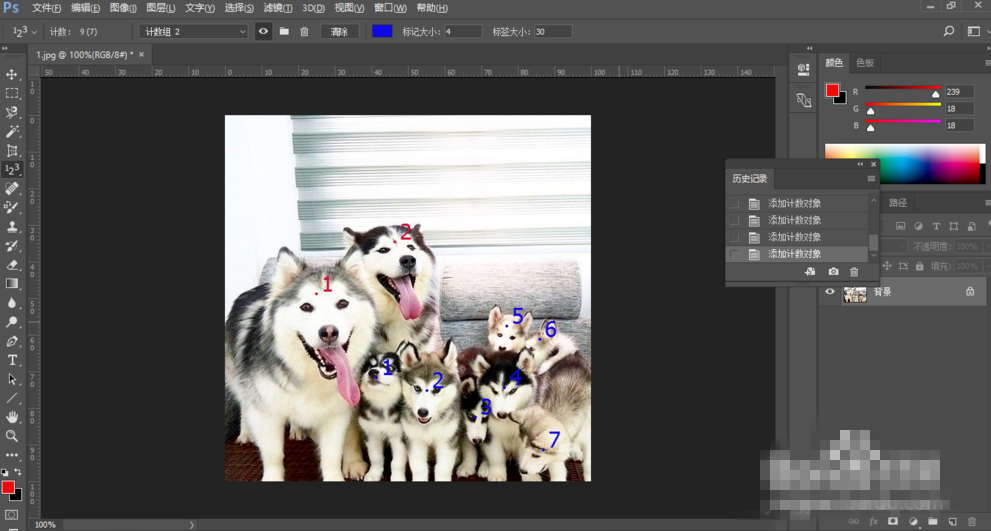Open the History panel options menu
The image size is (991, 531).
tap(870, 179)
